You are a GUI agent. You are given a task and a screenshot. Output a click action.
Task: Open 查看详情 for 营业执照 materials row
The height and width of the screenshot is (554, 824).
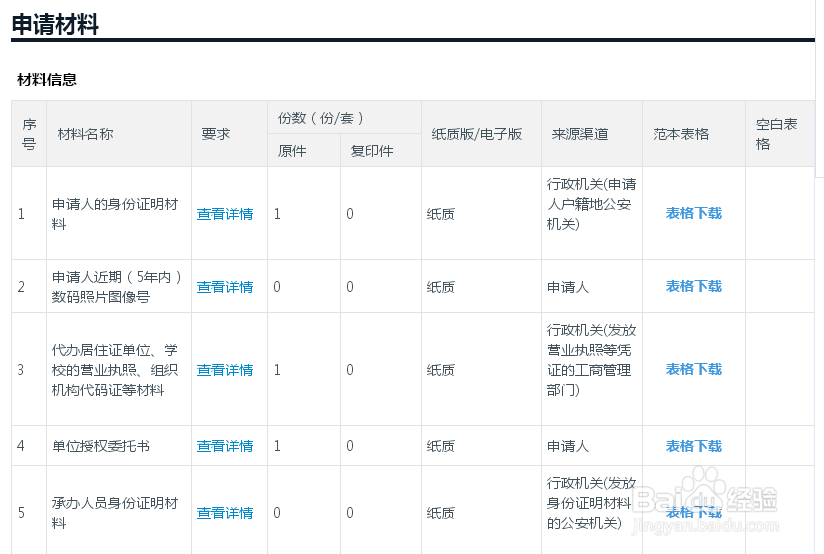point(225,370)
